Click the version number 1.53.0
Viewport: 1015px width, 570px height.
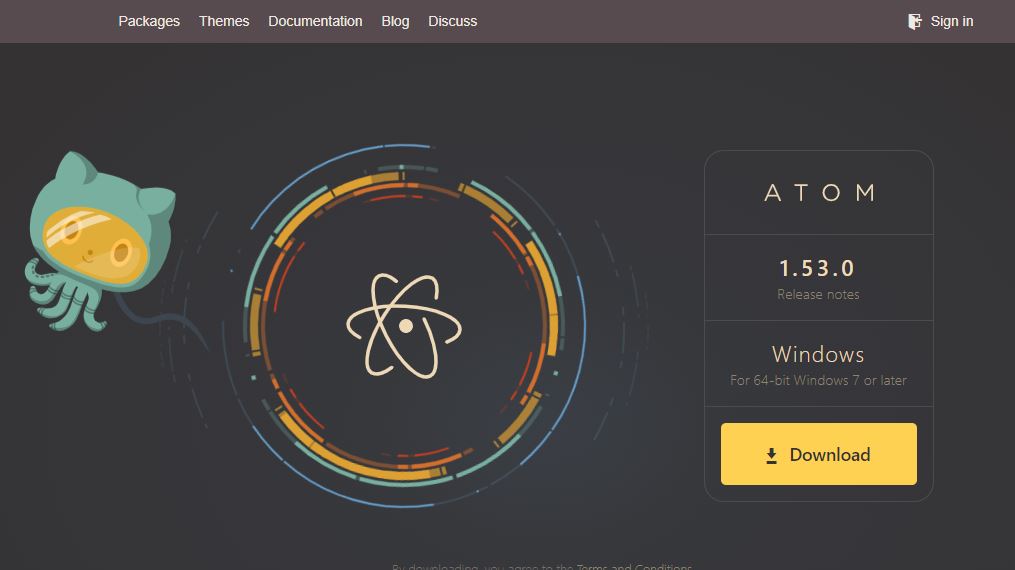[x=817, y=268]
